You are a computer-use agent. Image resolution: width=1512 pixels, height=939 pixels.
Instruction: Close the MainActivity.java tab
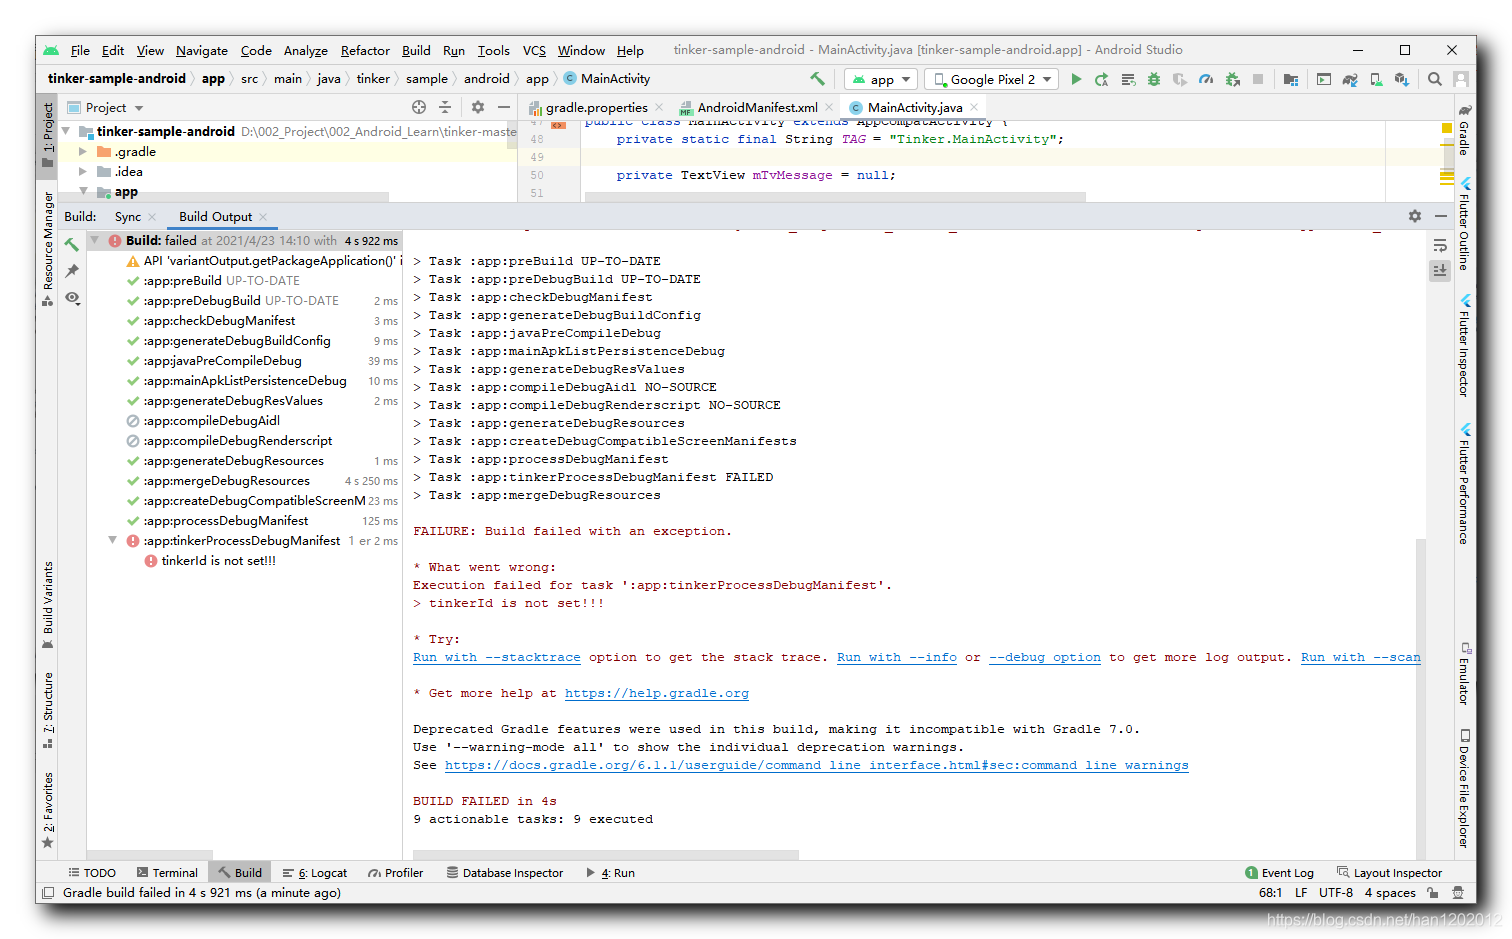974,107
